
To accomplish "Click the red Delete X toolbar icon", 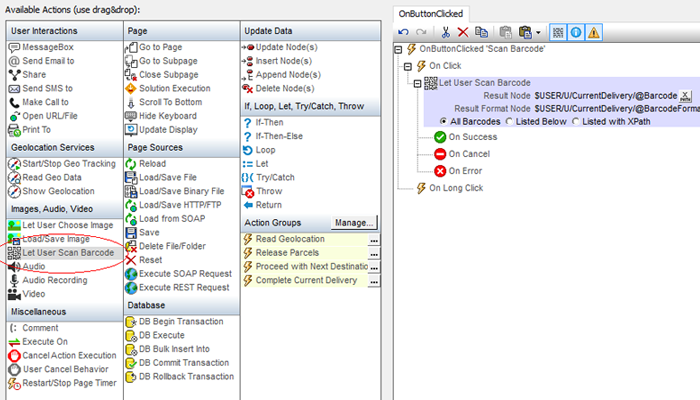I will pos(462,32).
